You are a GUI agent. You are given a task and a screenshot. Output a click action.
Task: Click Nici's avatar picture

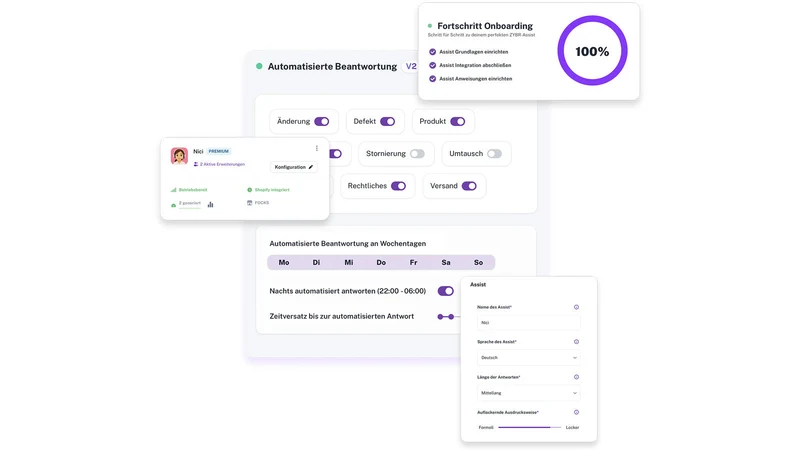click(x=179, y=156)
